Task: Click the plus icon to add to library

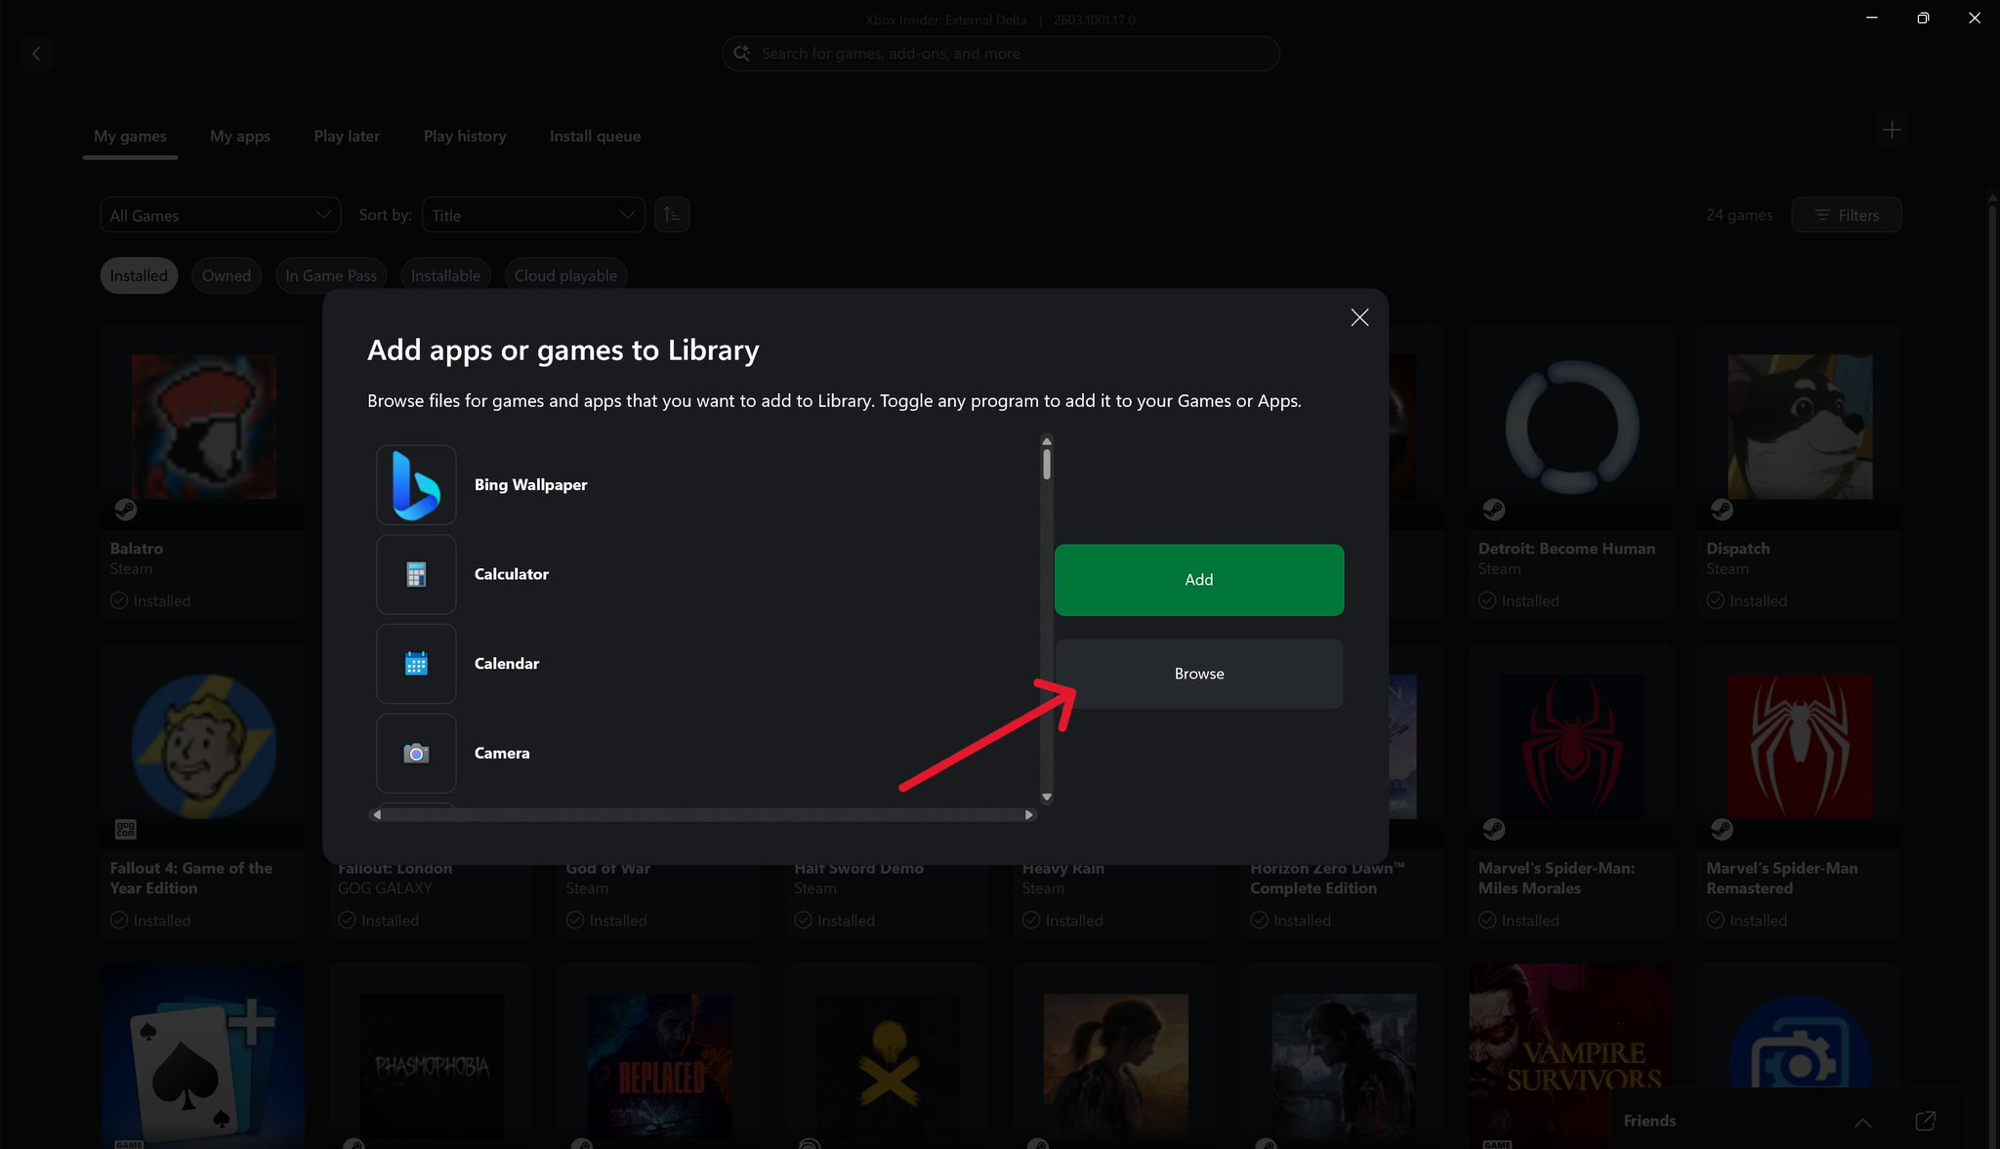Action: pos(1891,130)
